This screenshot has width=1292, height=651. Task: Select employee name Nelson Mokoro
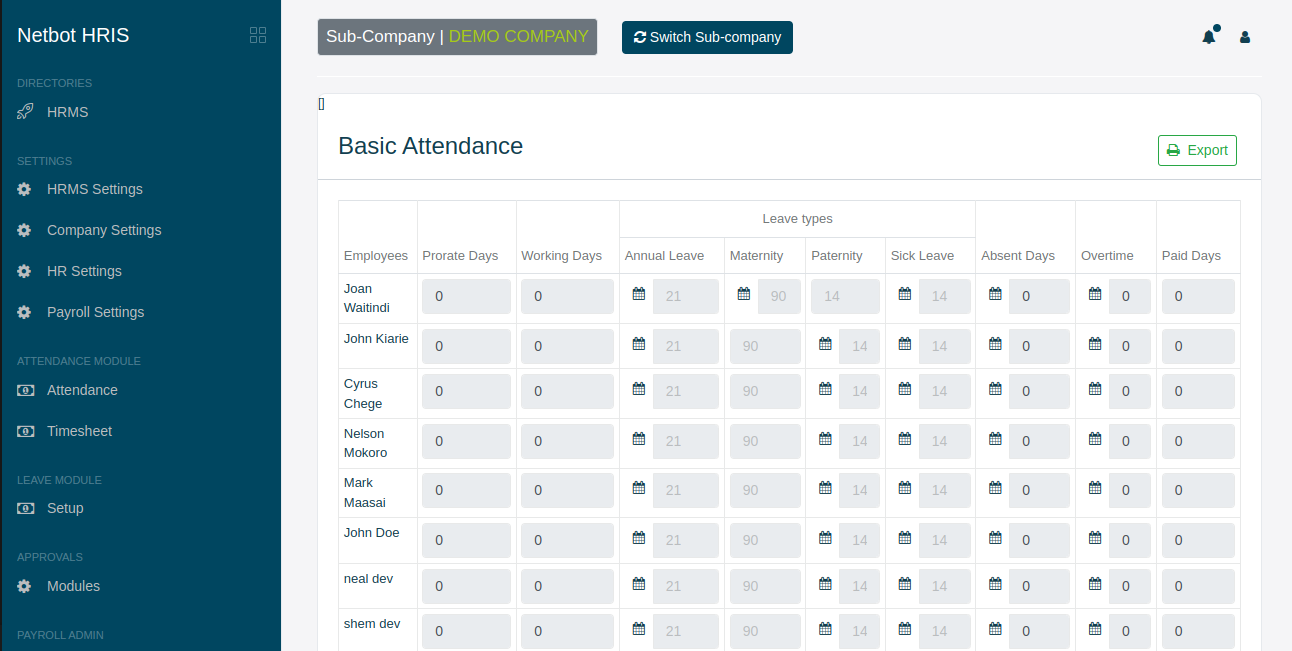coord(367,443)
